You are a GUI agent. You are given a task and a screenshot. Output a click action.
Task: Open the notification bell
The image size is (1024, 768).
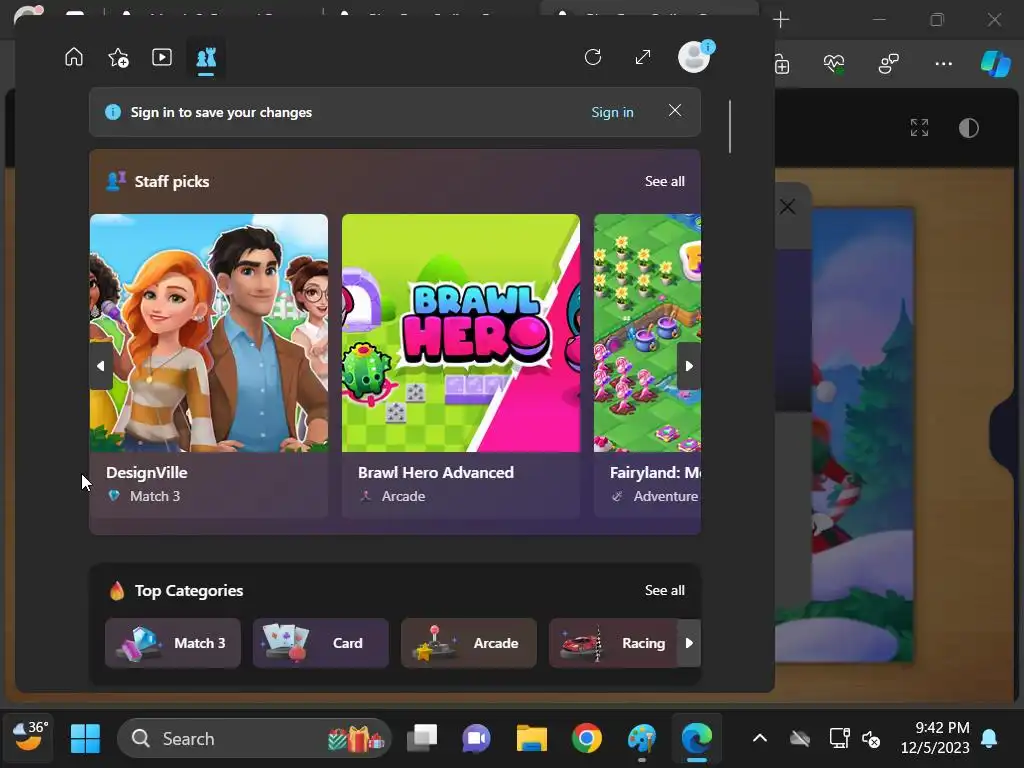(989, 739)
